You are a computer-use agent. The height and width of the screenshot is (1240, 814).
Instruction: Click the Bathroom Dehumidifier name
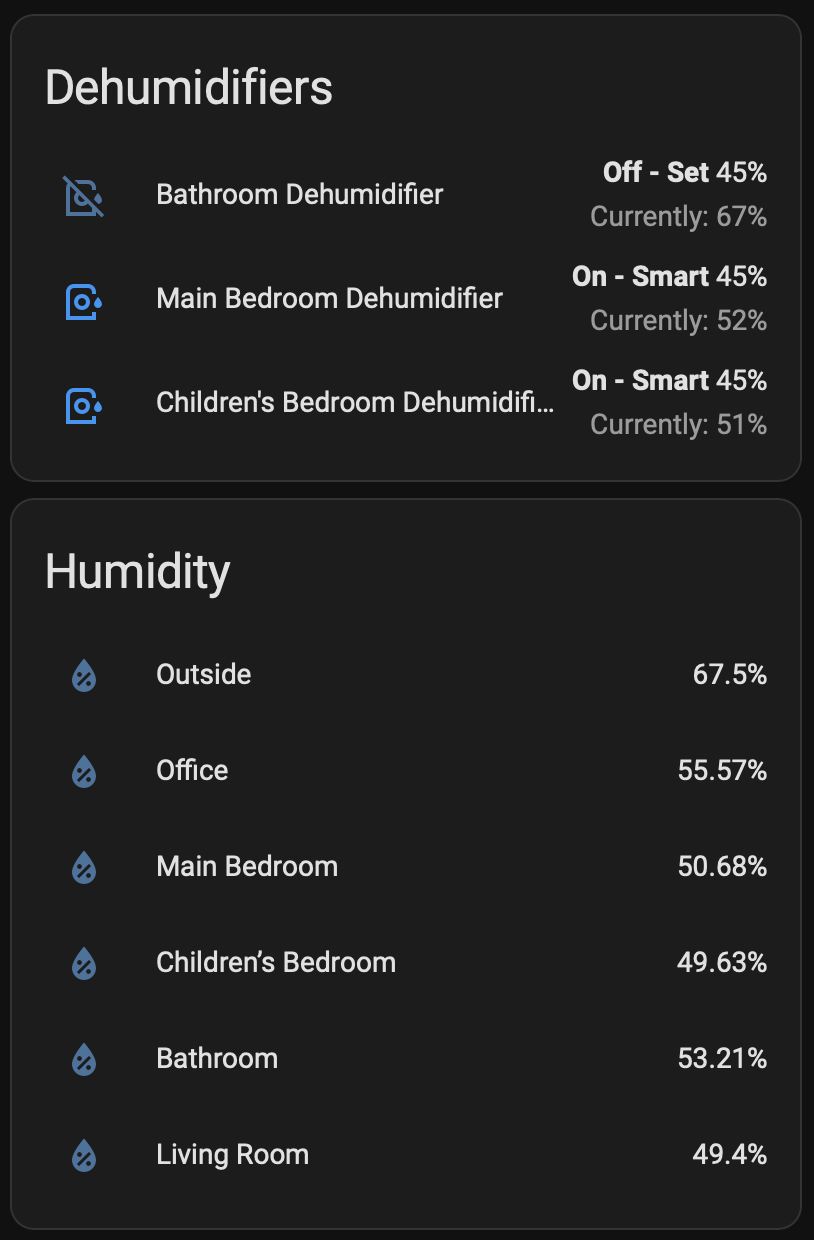[300, 195]
